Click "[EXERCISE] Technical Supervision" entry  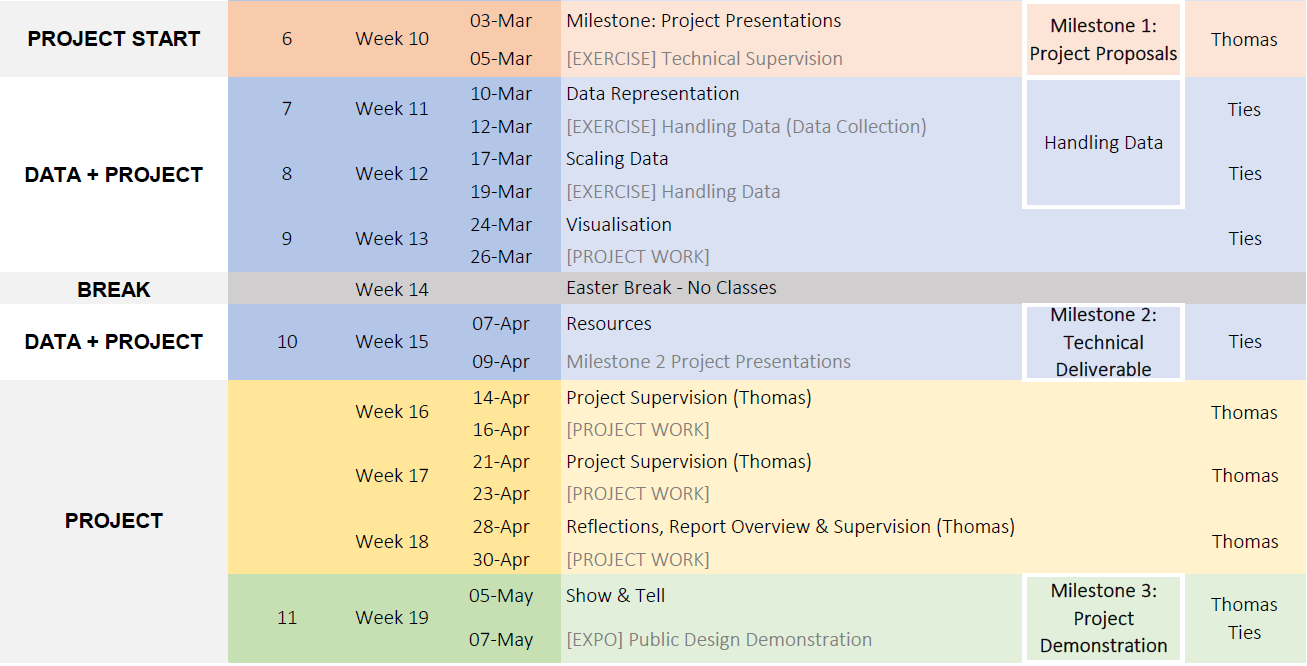[704, 59]
